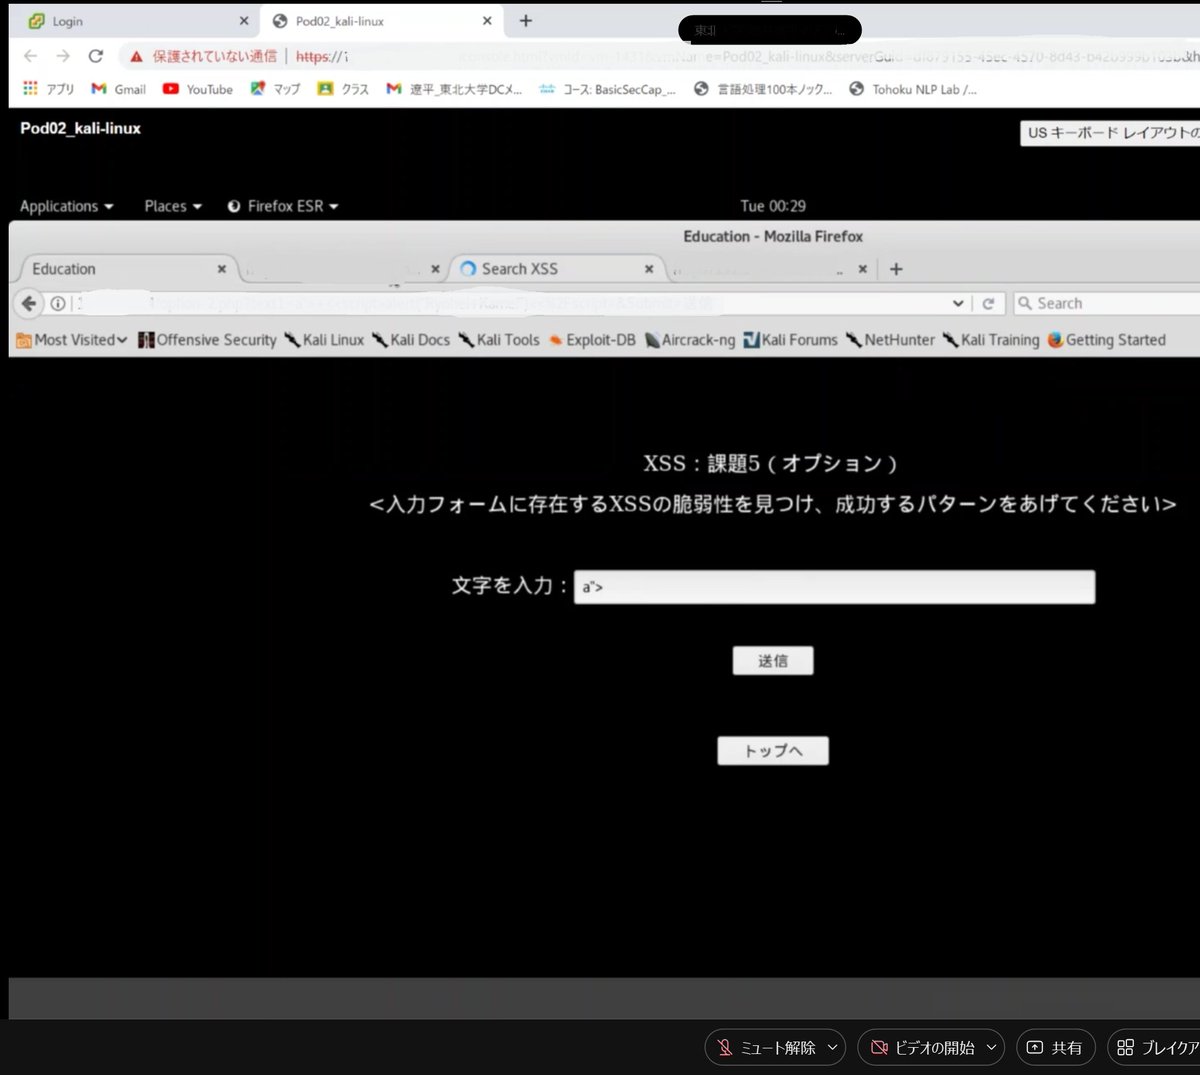The height and width of the screenshot is (1075, 1200).
Task: Expand the Firefox URL history dropdown
Action: click(x=958, y=304)
